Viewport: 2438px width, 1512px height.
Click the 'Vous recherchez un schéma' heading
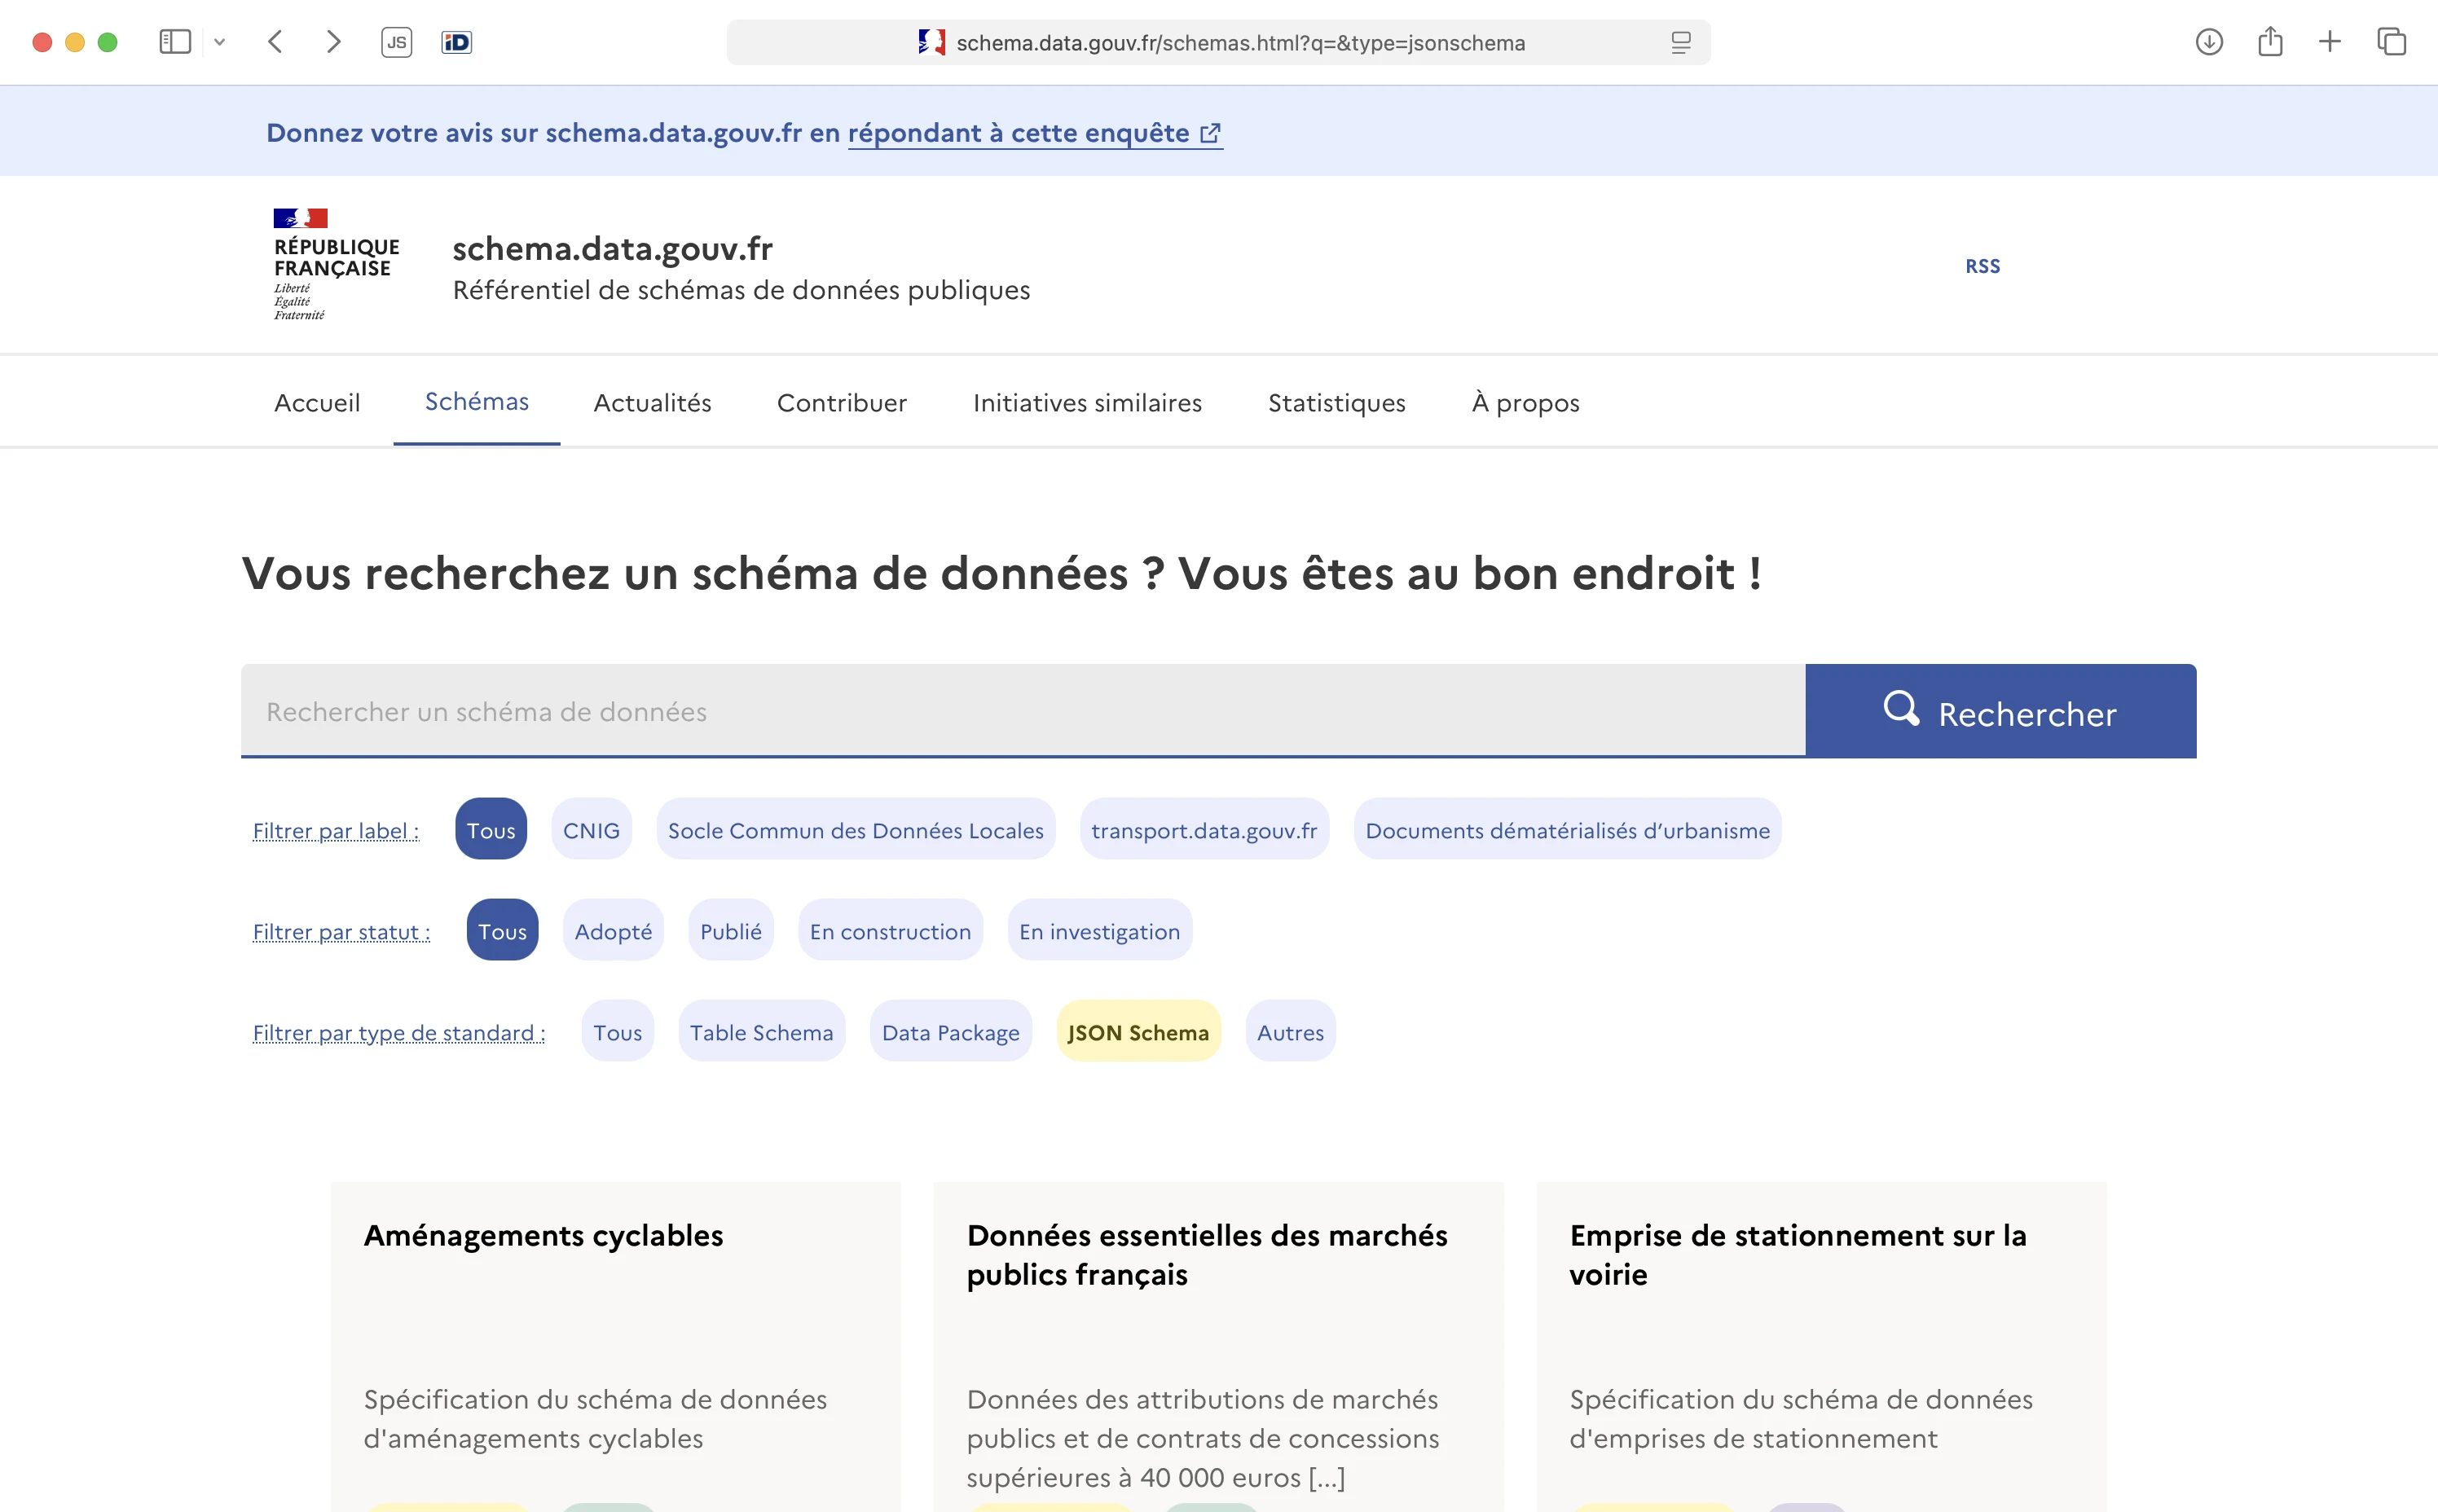click(1001, 574)
